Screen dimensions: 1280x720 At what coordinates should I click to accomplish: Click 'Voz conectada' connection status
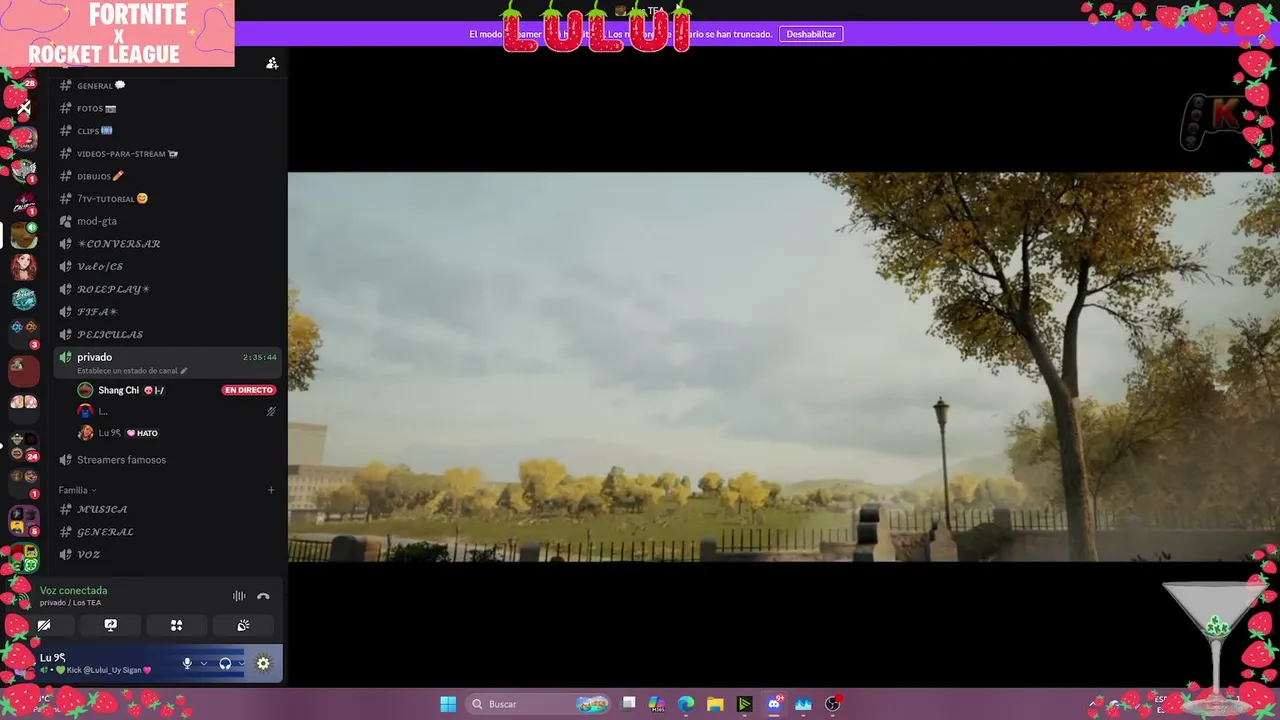coord(73,591)
